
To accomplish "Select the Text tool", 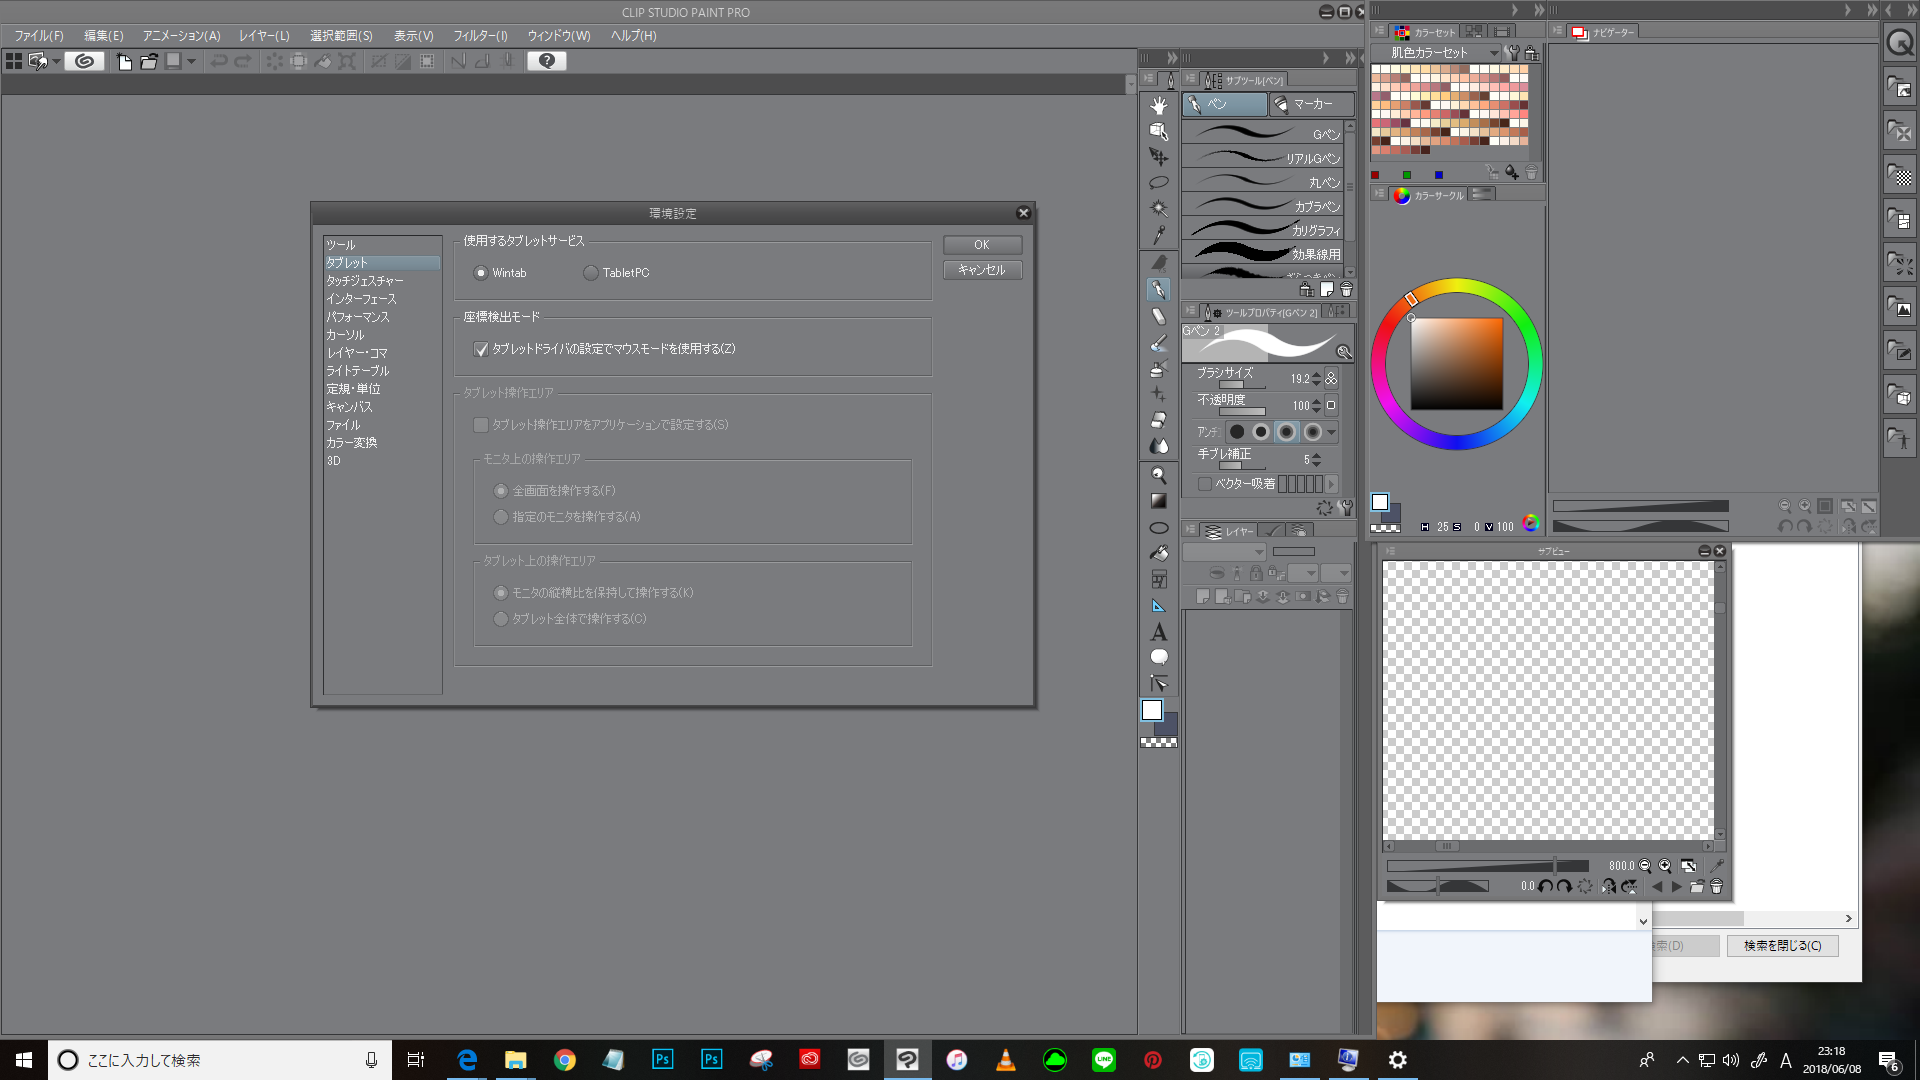I will (x=1158, y=632).
